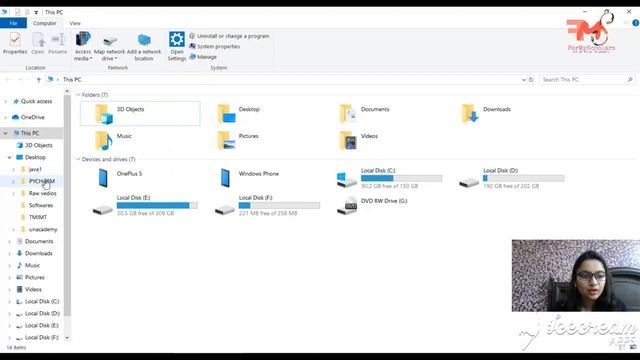The width and height of the screenshot is (640, 360).
Task: Click Uninstall or change a program
Action: (229, 36)
